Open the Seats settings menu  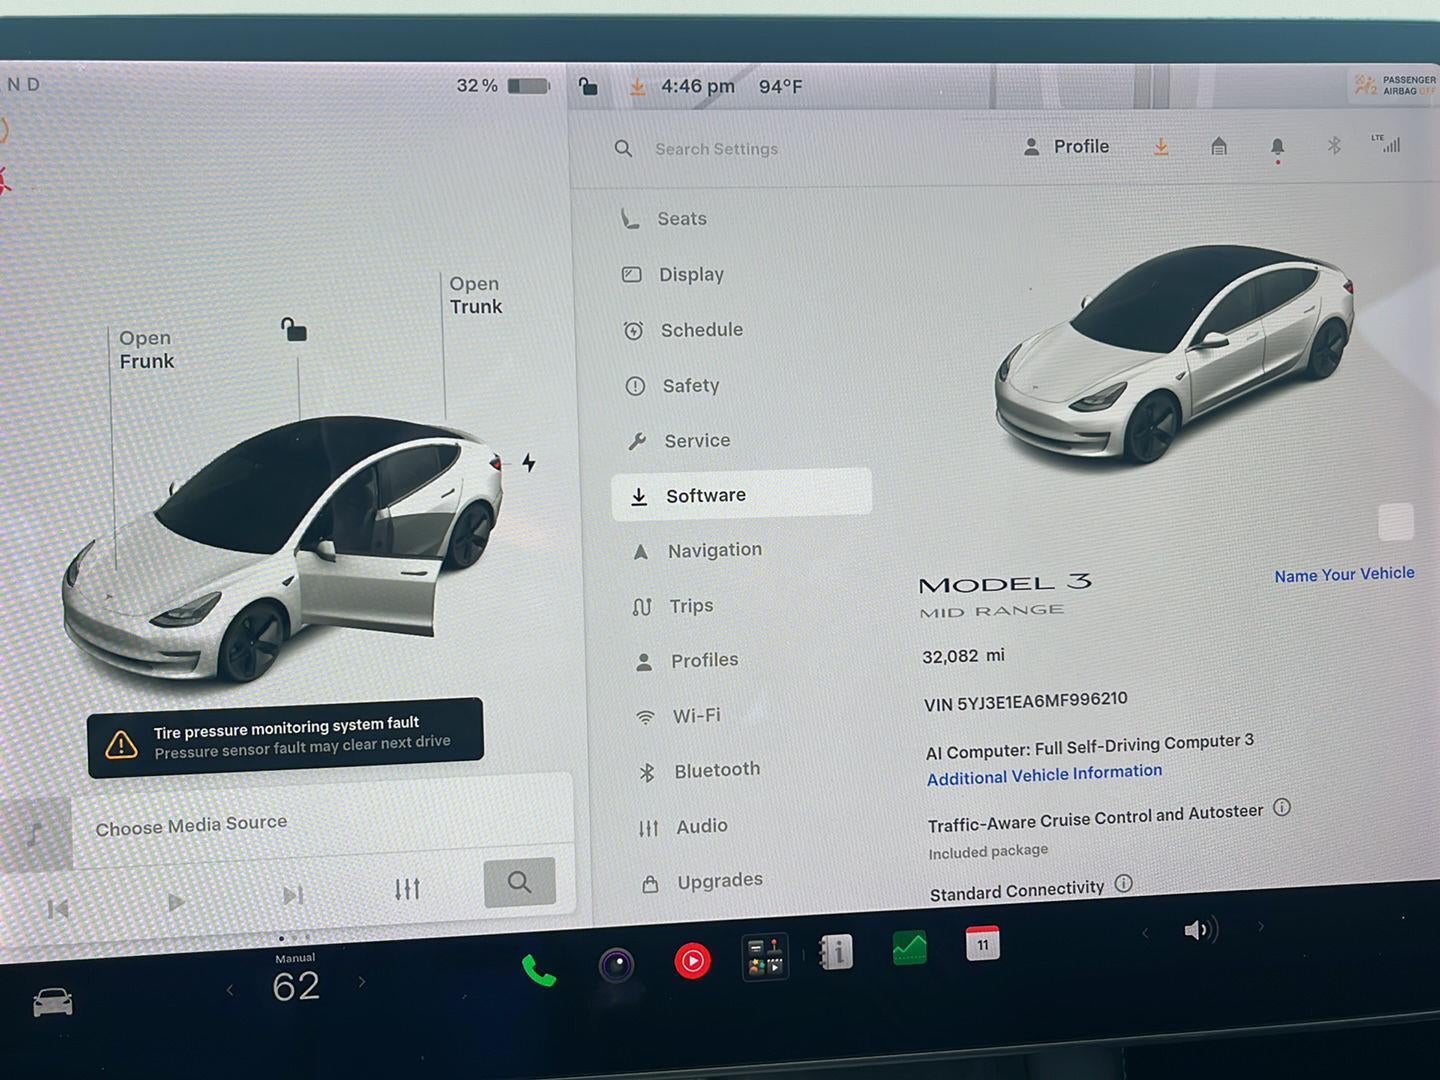(x=663, y=219)
